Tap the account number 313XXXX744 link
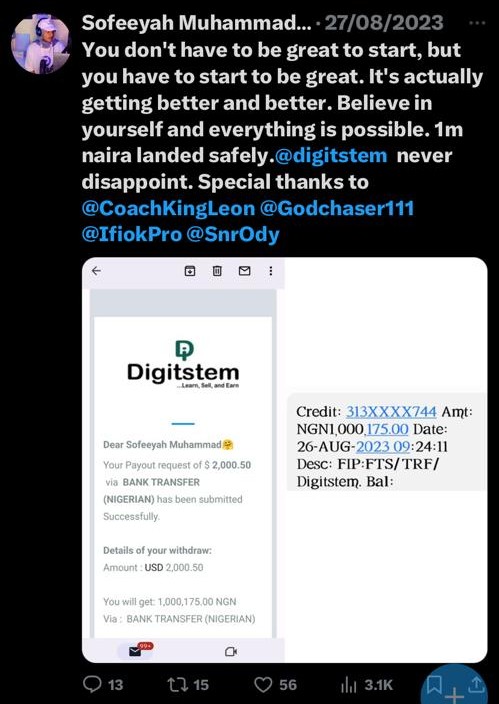This screenshot has width=499, height=704. coord(391,412)
